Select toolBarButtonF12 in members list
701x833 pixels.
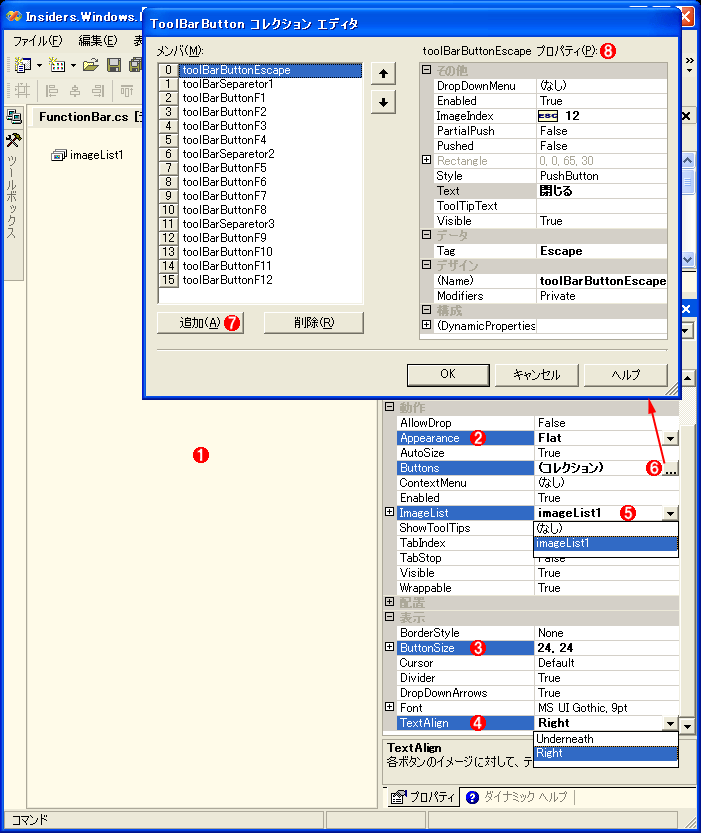click(x=270, y=280)
